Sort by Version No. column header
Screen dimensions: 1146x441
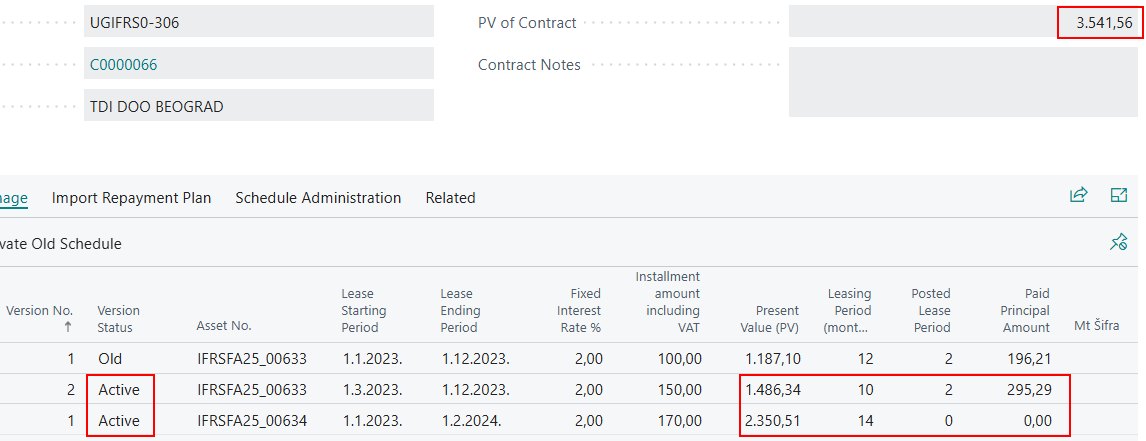[x=39, y=318]
